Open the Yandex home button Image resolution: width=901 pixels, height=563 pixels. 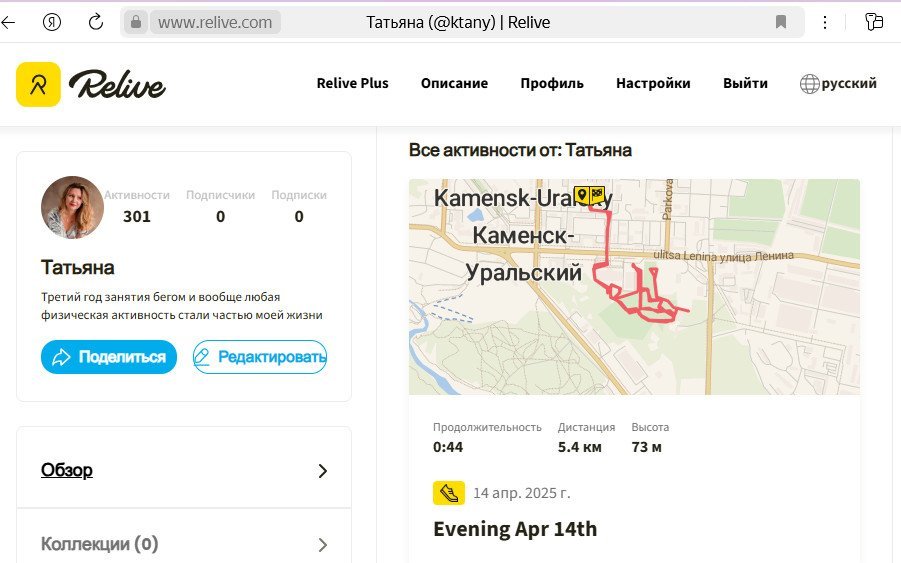click(52, 22)
